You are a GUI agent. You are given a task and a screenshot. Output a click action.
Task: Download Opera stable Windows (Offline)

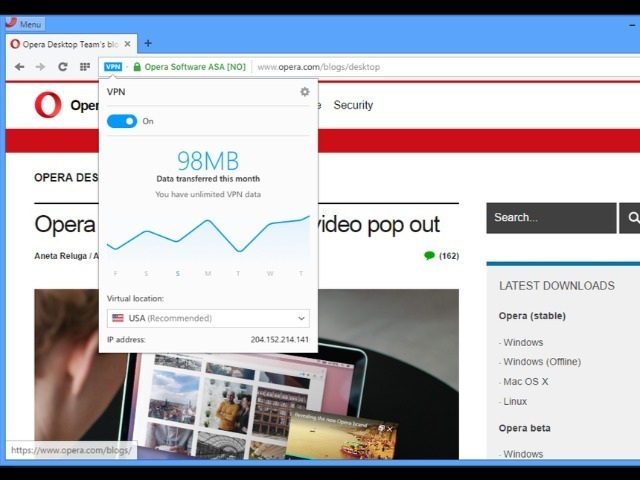pos(542,362)
